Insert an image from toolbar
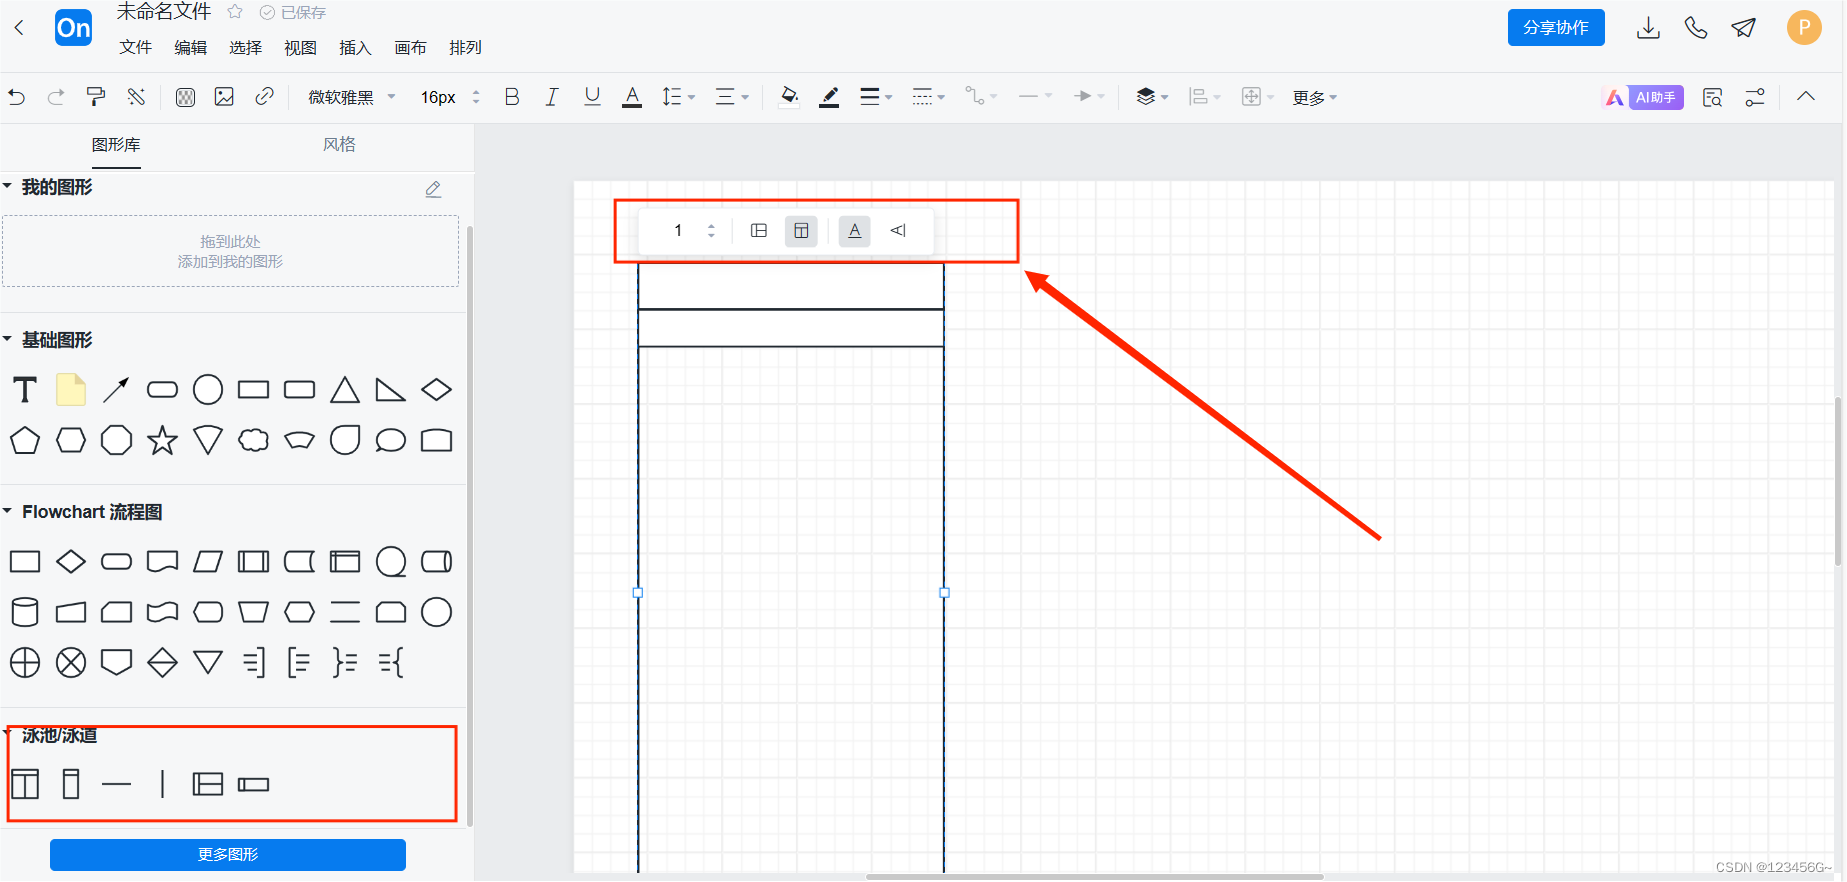The image size is (1847, 882). coord(224,97)
